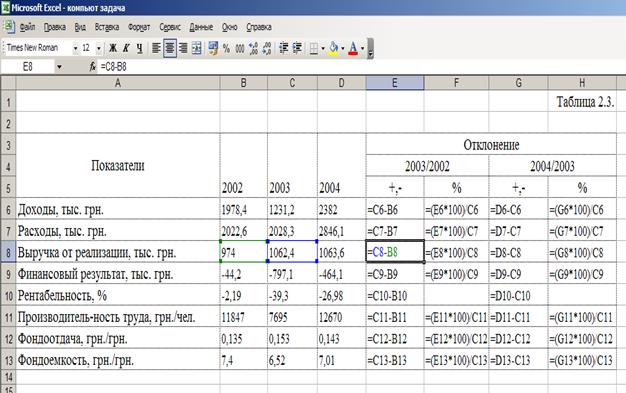The width and height of the screenshot is (626, 393).
Task: Toggle Underline (Ч) formatting
Action: [139, 48]
